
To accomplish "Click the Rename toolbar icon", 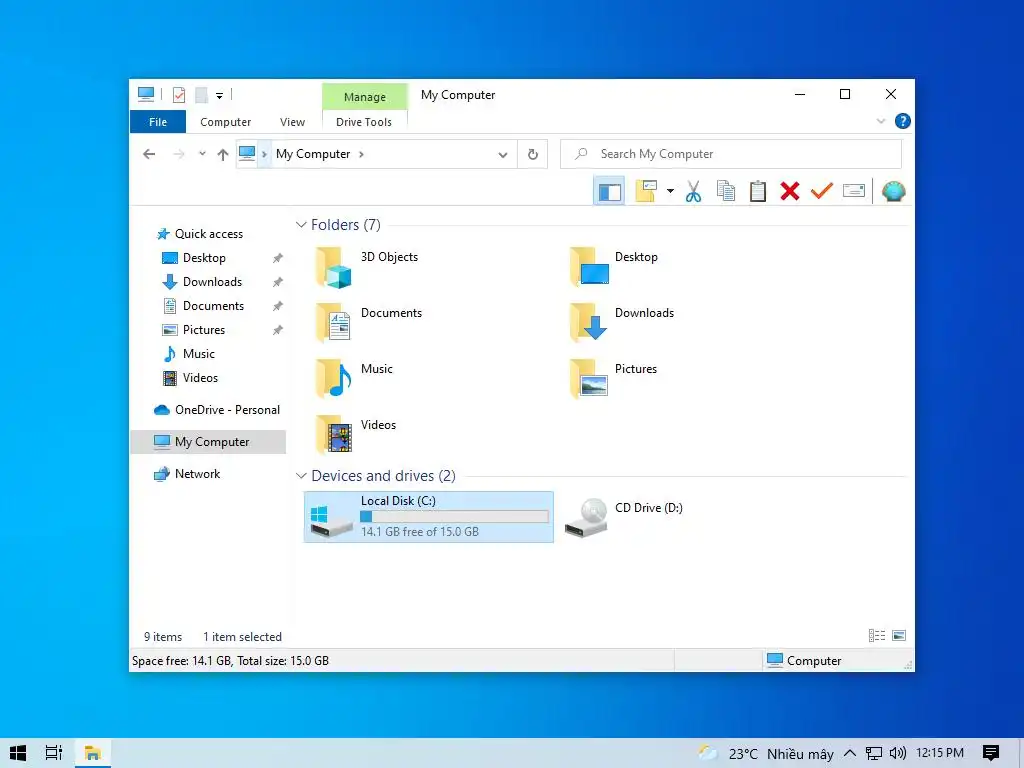I will pos(854,191).
